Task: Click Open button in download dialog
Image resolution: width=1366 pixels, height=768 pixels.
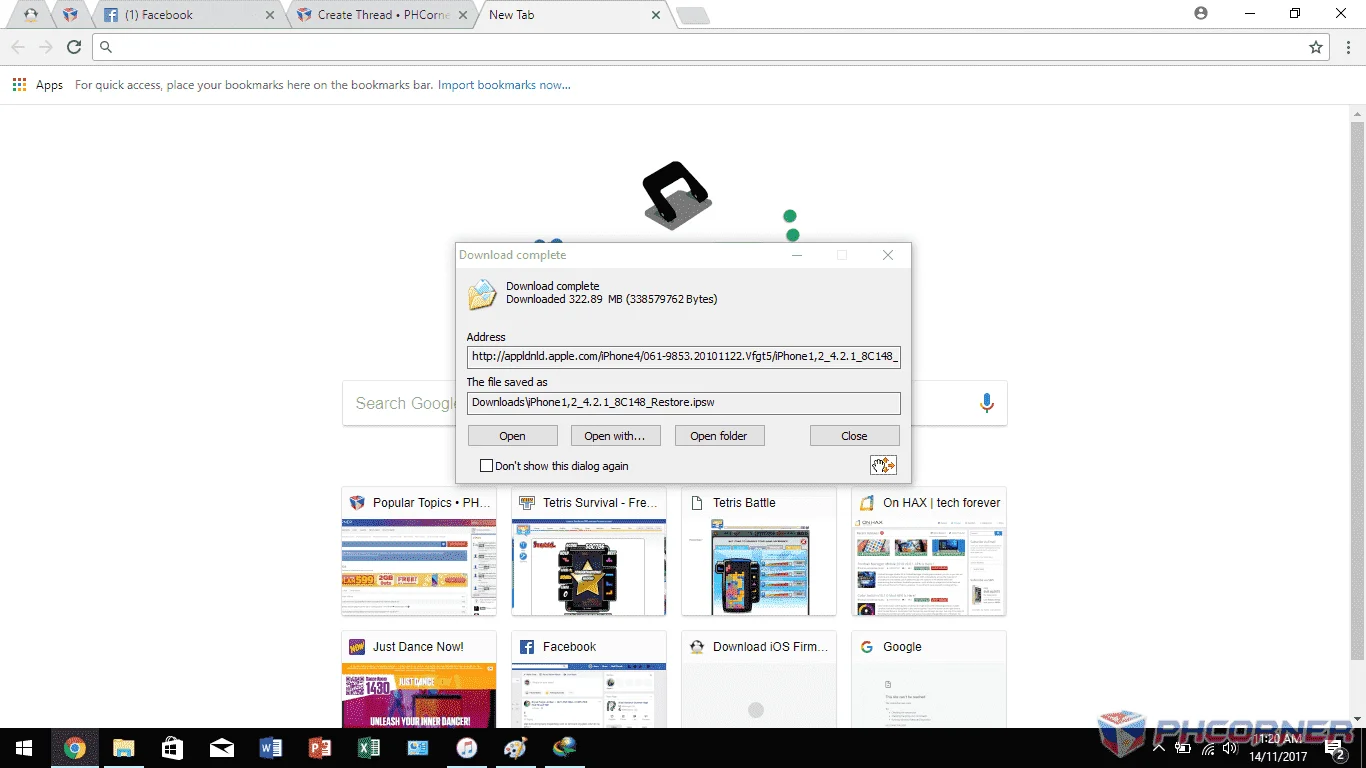Action: point(513,436)
